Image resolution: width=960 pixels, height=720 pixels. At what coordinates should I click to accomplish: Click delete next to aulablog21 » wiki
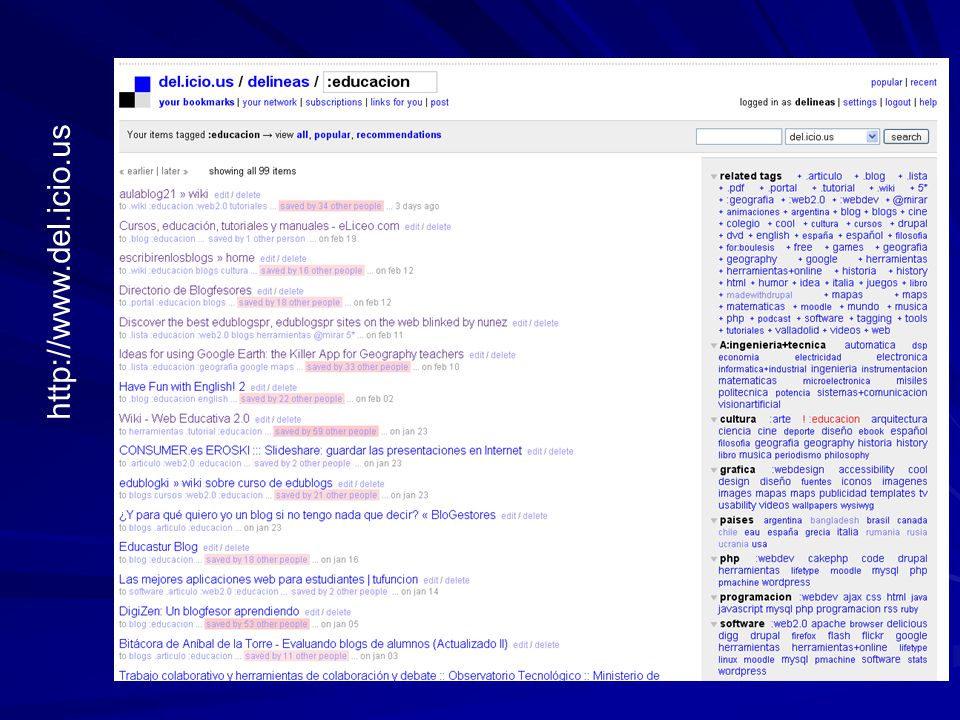[x=248, y=195]
